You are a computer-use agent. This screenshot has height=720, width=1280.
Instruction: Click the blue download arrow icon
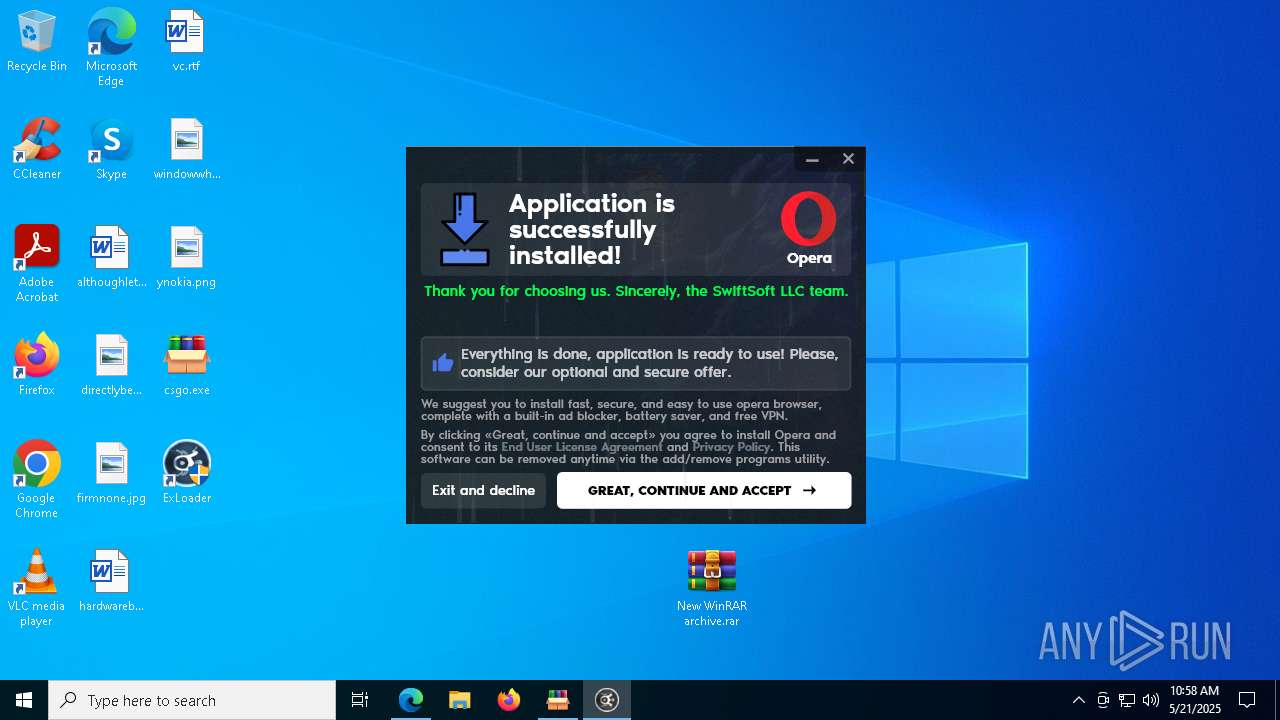(465, 229)
